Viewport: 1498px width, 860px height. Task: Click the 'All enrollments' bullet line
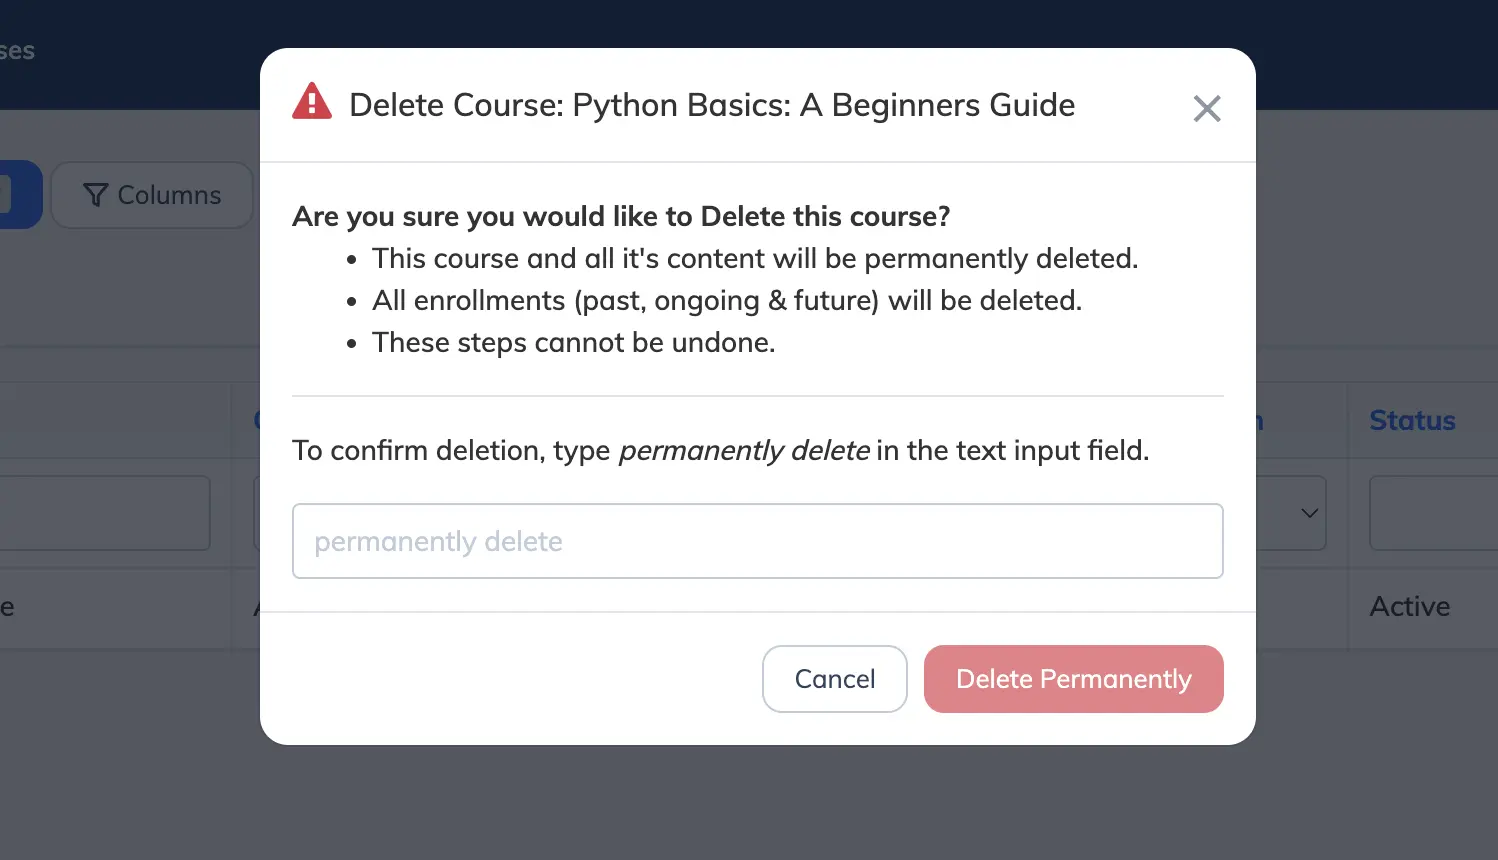[x=727, y=300]
